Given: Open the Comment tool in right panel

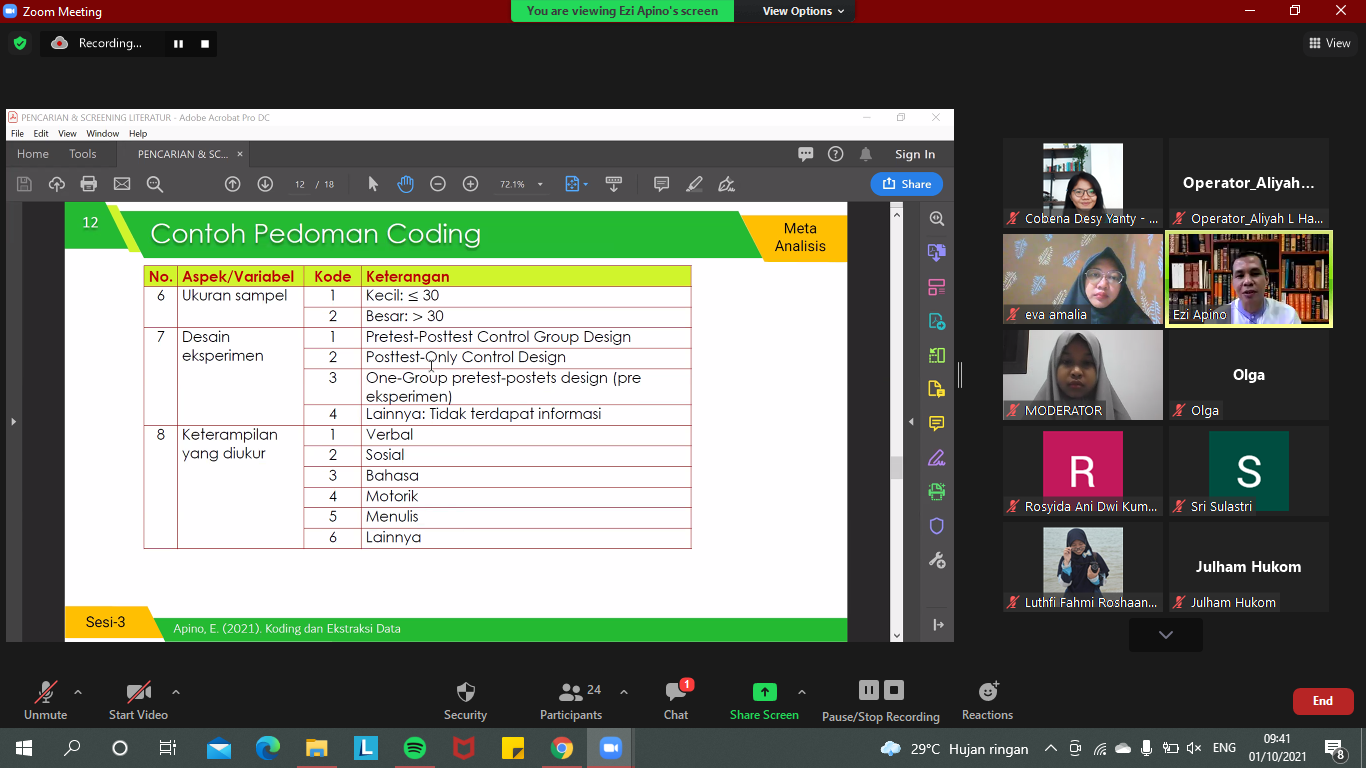Looking at the screenshot, I should pos(936,424).
